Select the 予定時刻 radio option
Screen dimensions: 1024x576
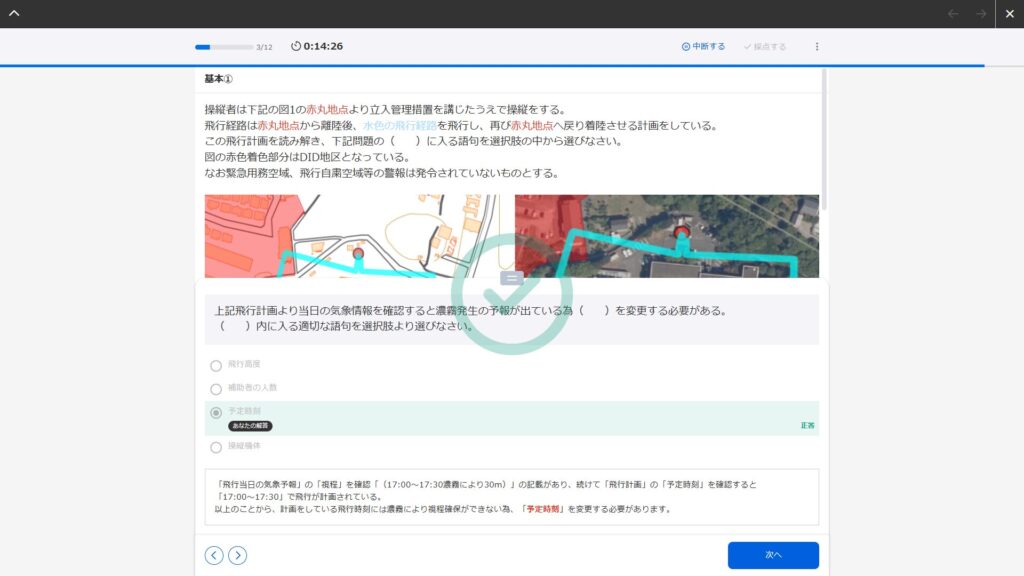coord(216,412)
